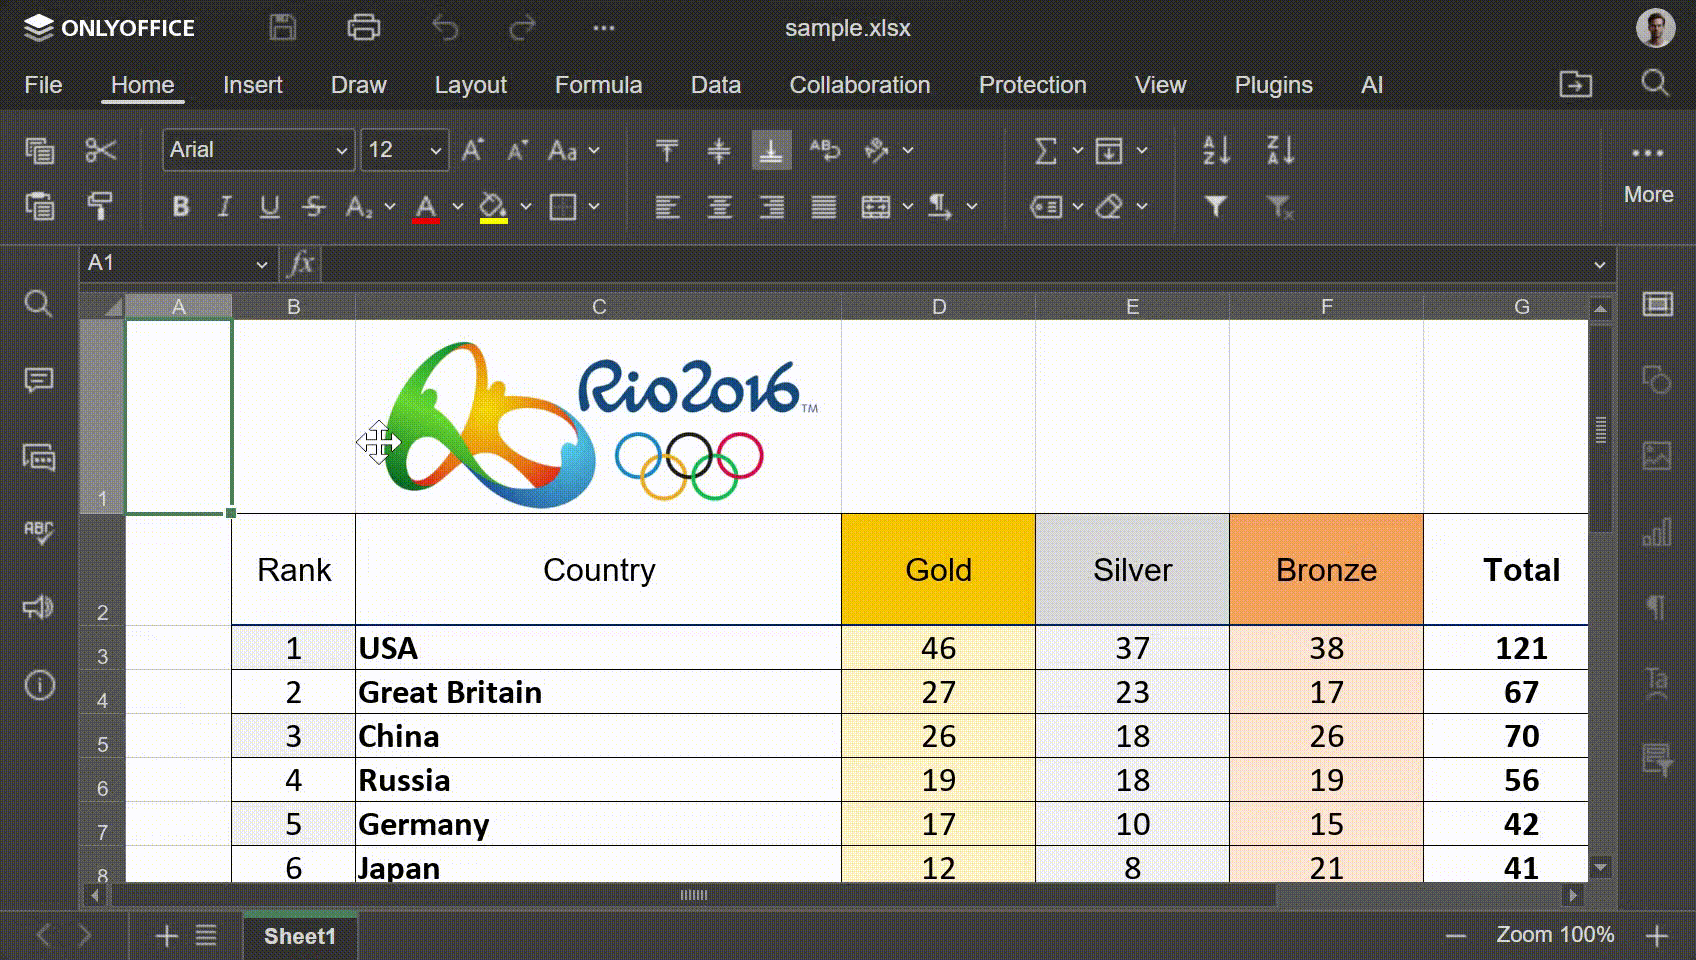This screenshot has width=1696, height=960.
Task: Click the top-right Search magnifier
Action: pos(1655,83)
